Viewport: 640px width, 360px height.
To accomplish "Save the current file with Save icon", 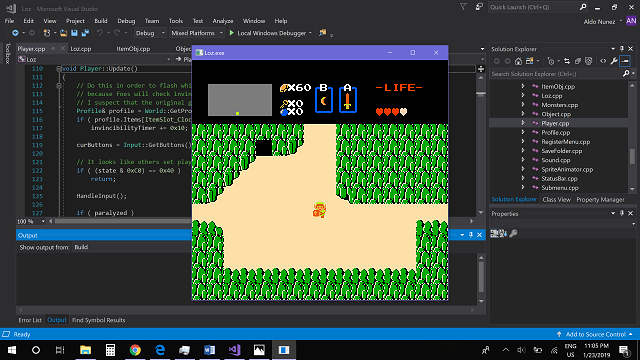I will coord(74,33).
